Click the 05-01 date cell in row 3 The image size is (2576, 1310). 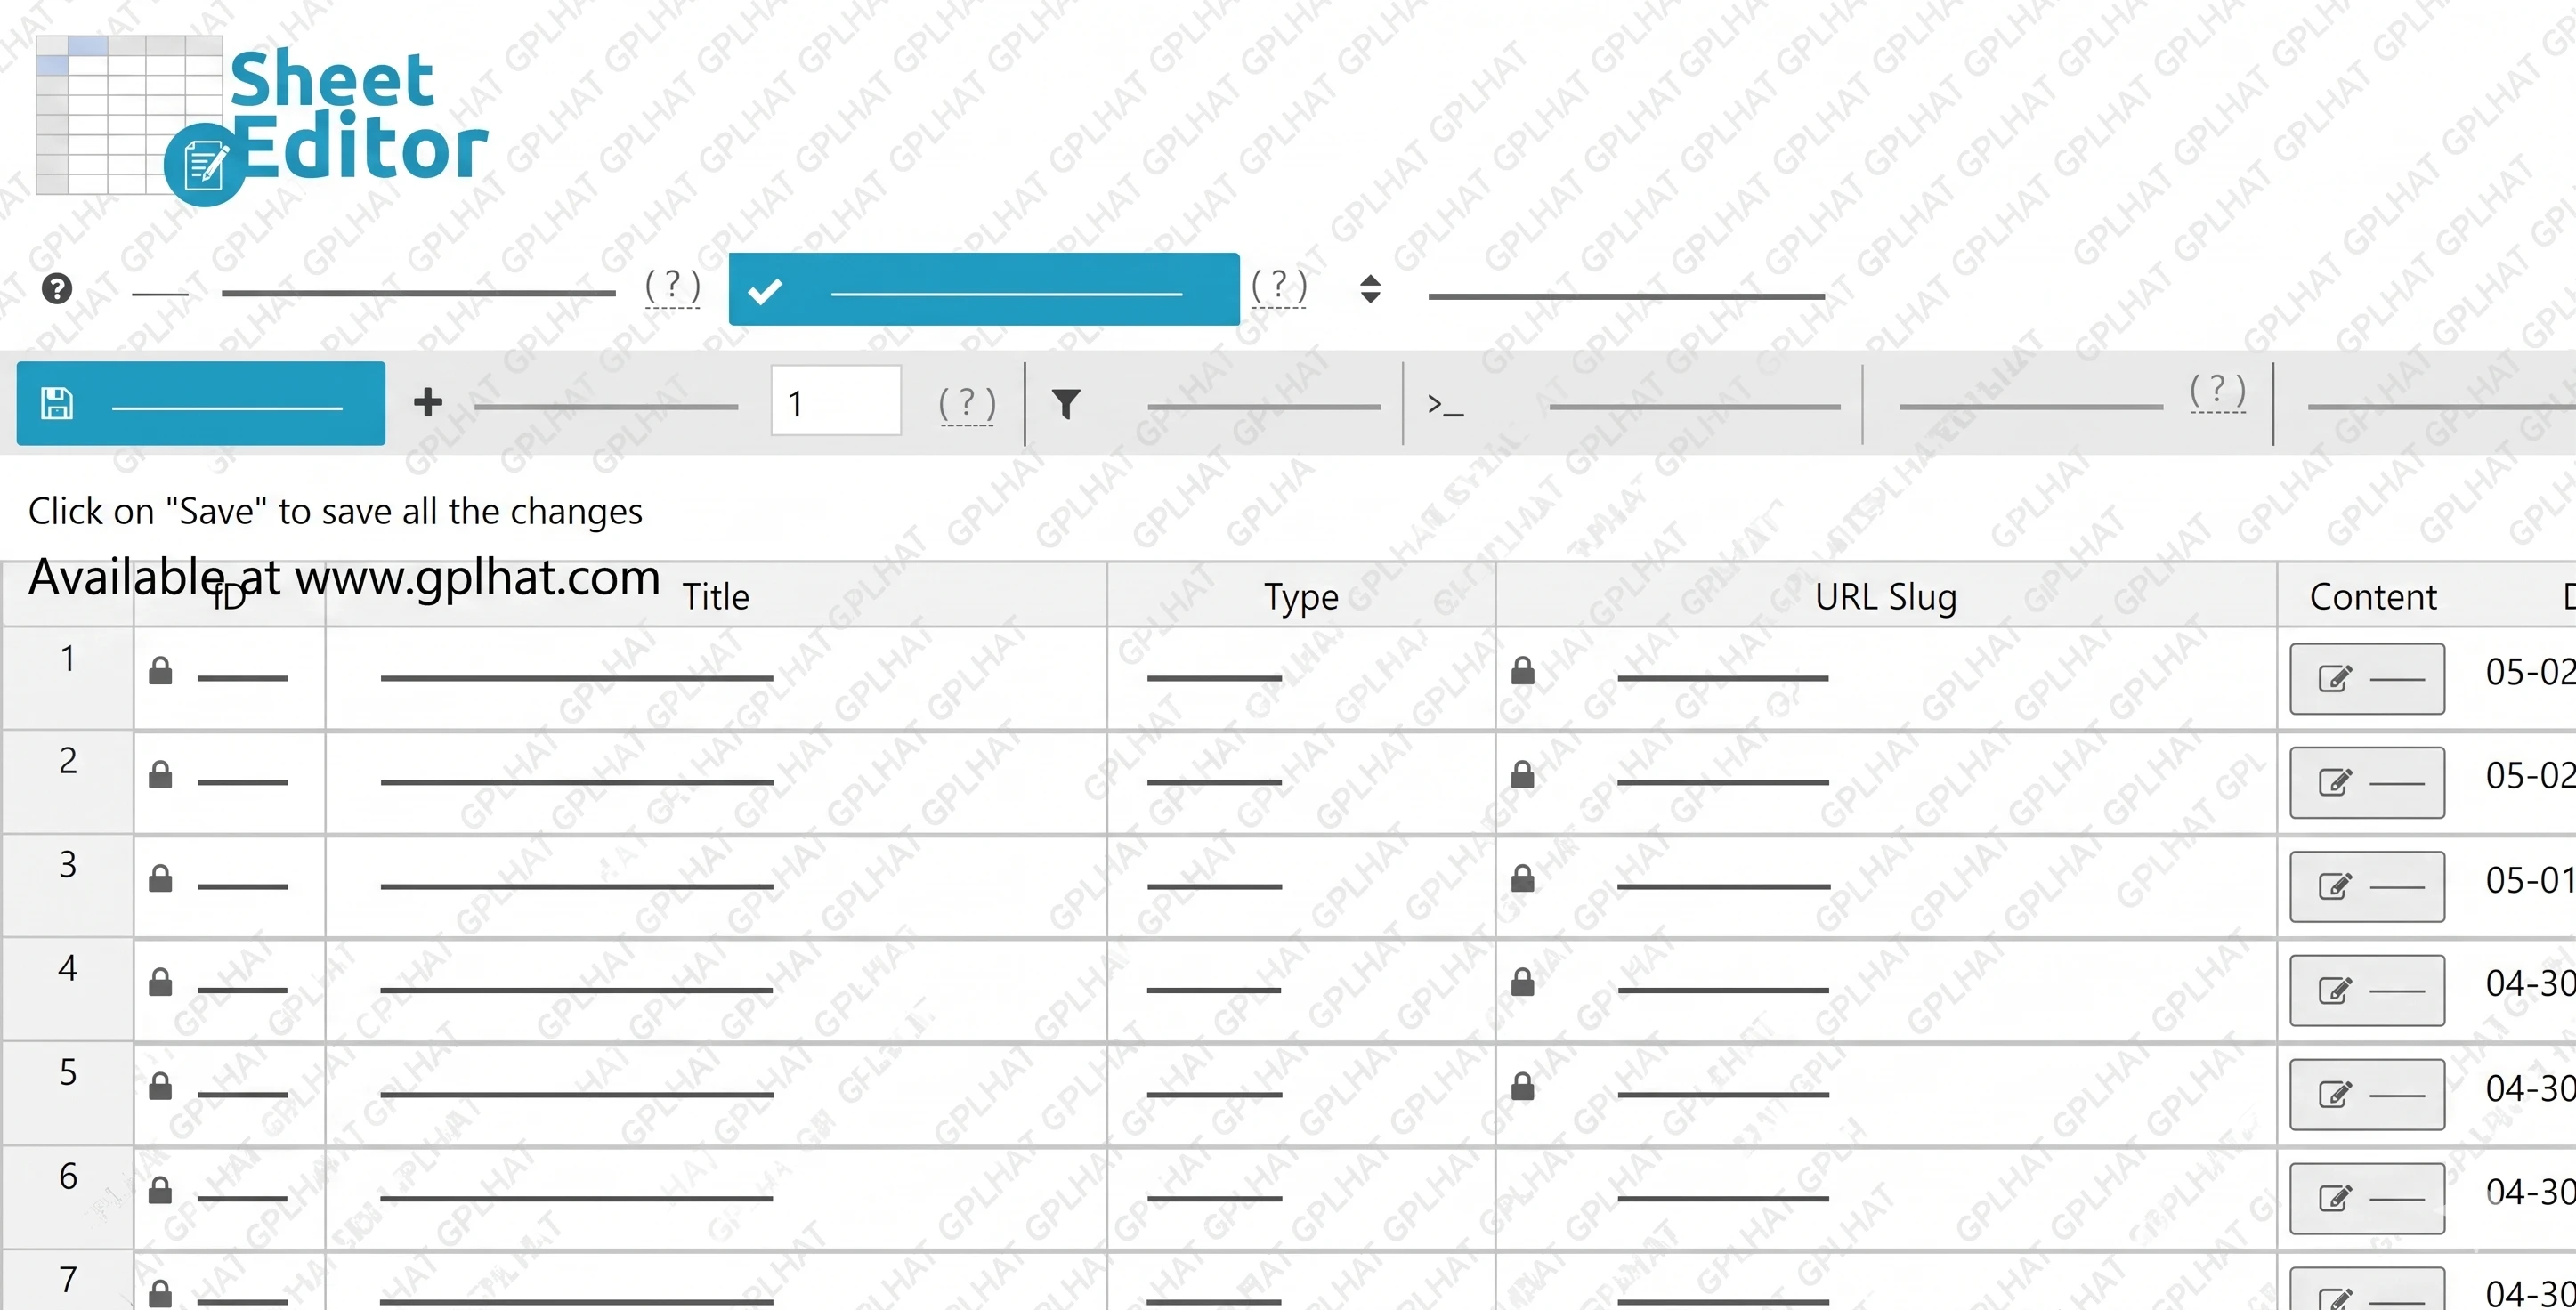click(x=2530, y=880)
